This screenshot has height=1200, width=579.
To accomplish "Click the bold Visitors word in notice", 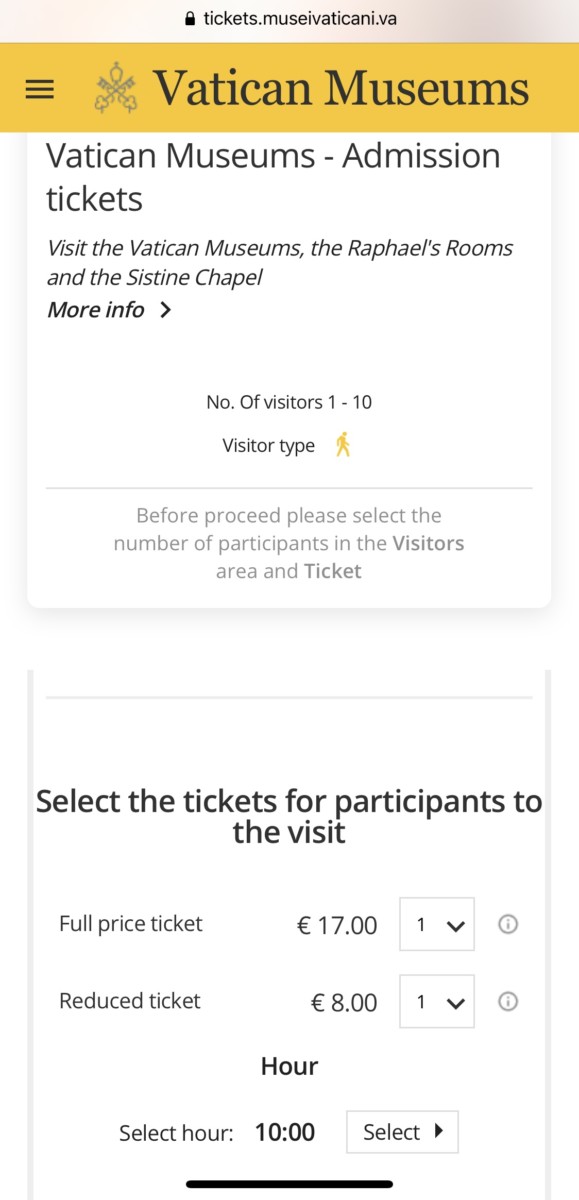I will click(428, 543).
